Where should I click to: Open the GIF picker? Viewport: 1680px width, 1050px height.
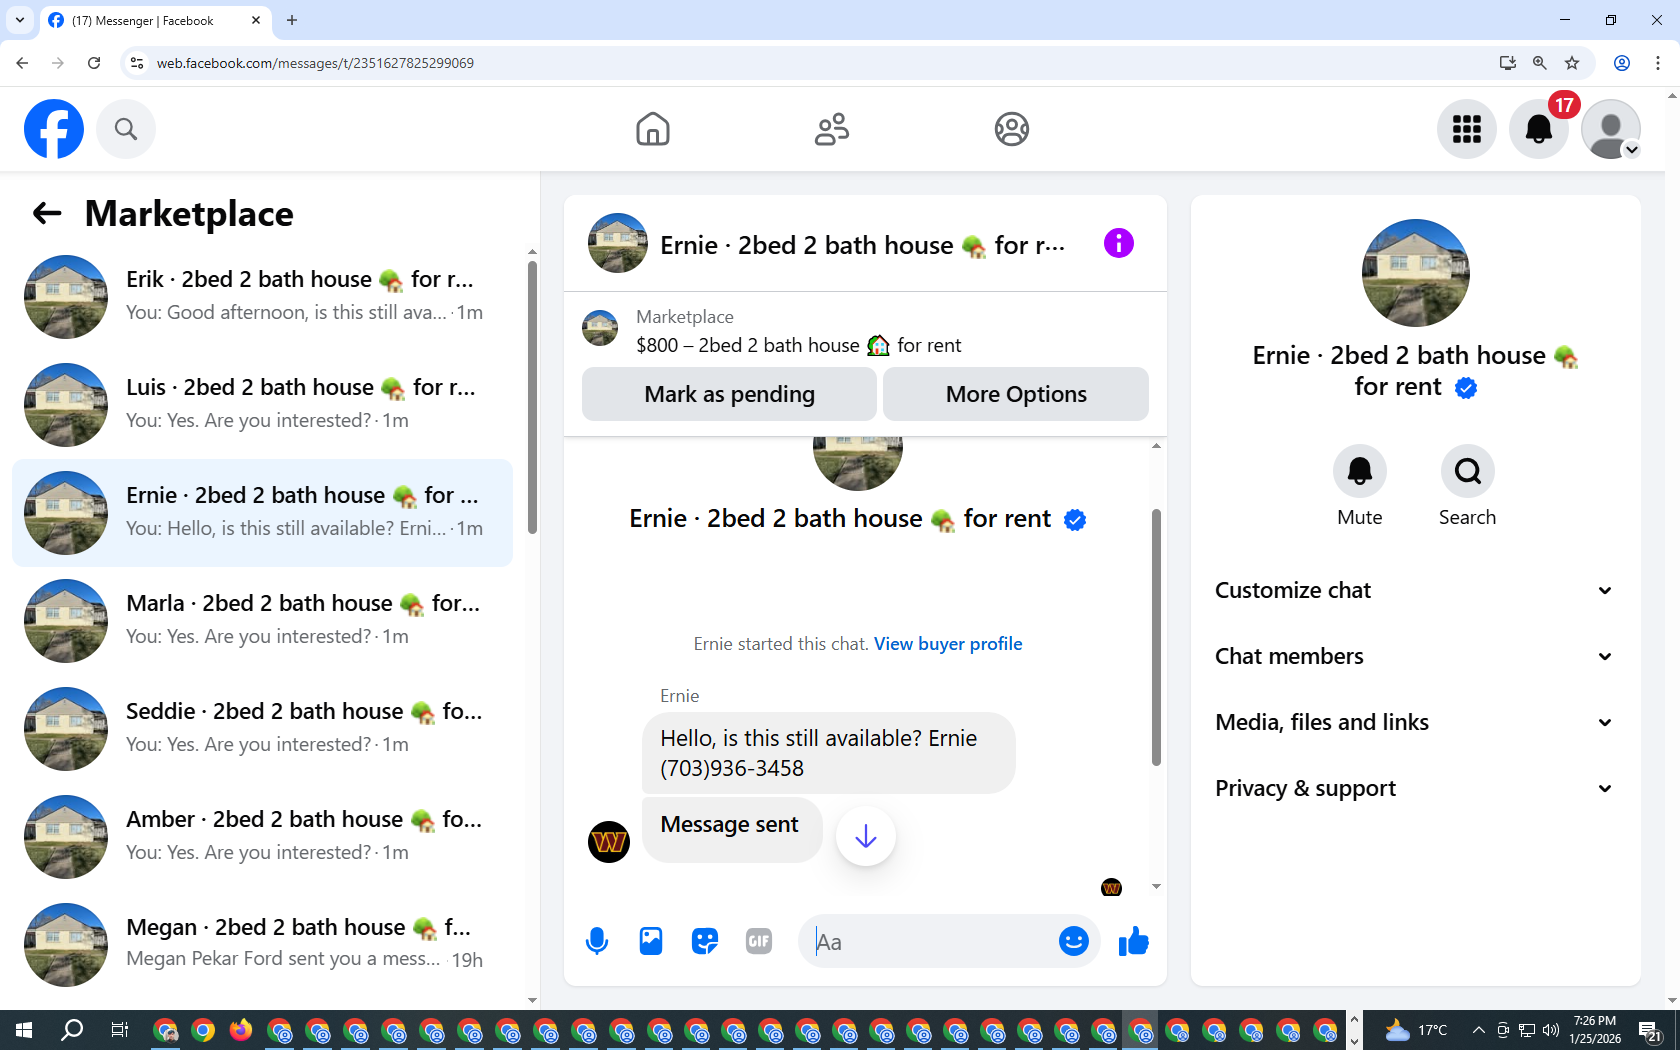(759, 941)
